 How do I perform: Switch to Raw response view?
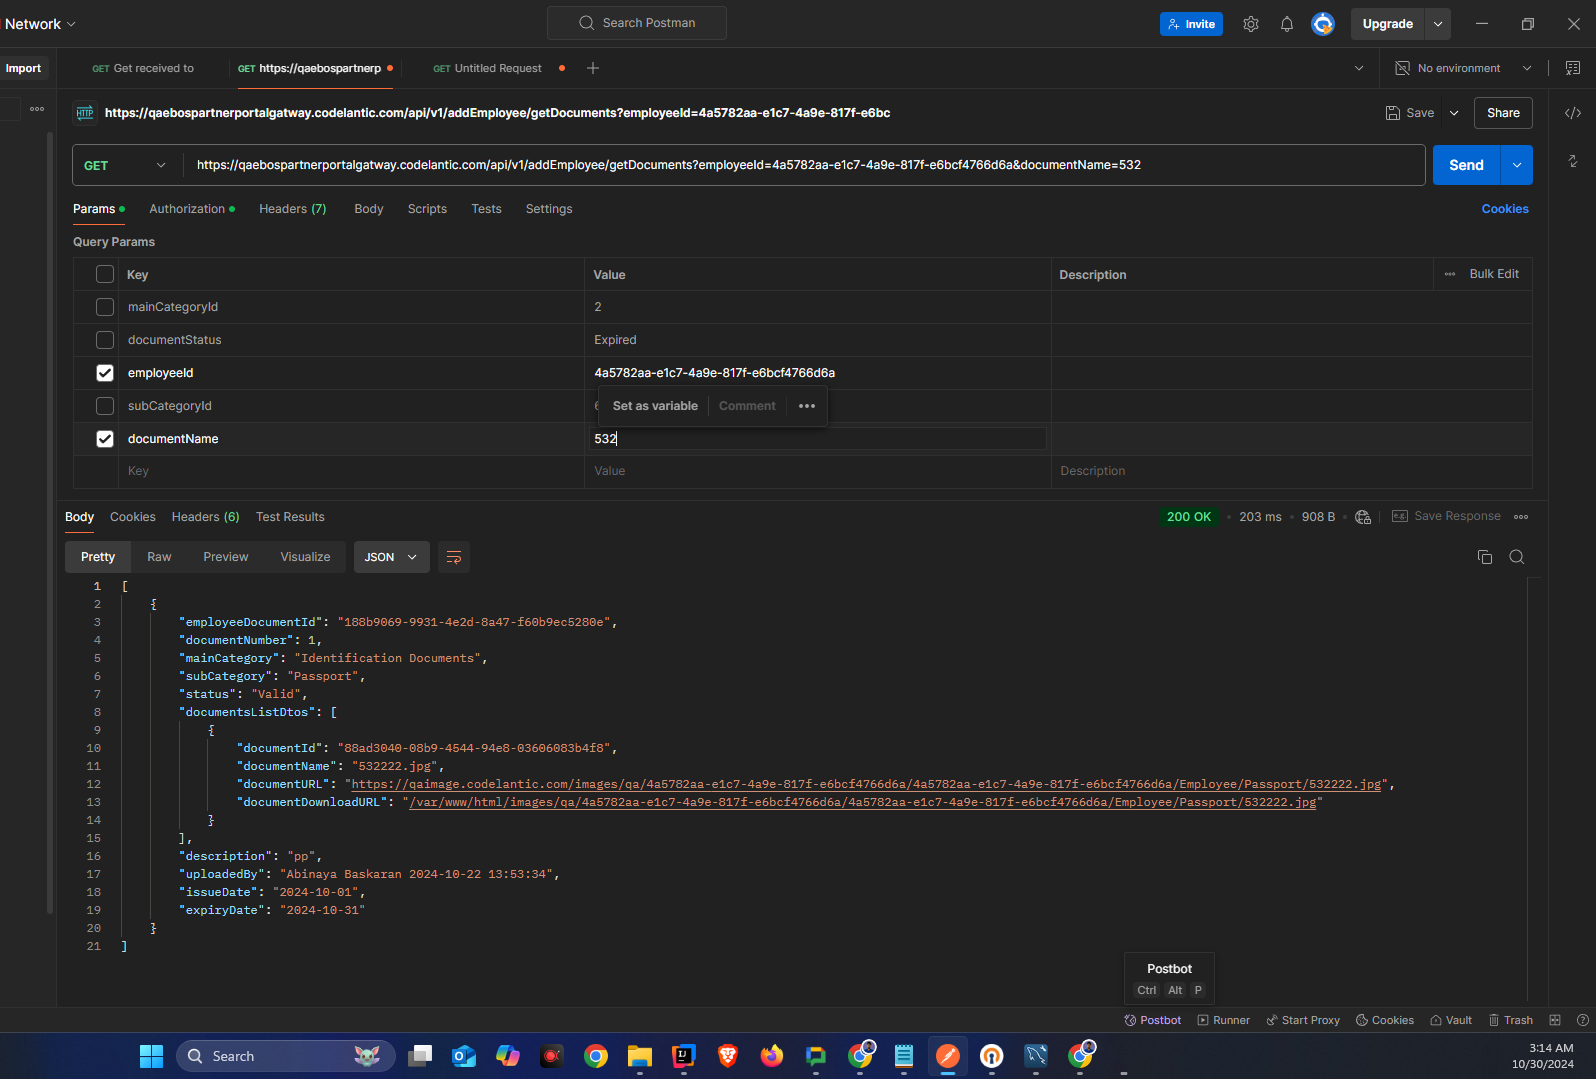pos(159,557)
